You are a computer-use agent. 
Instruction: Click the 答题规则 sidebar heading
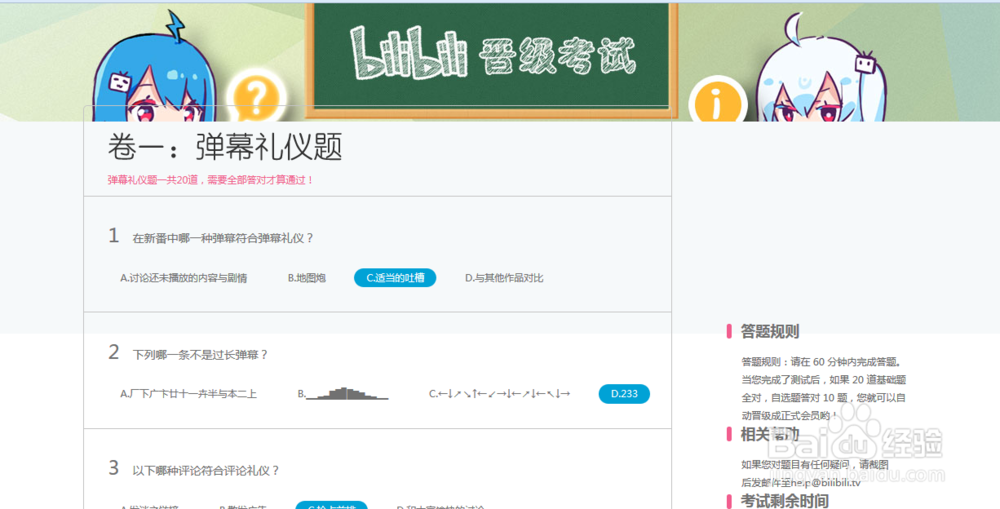[x=769, y=331]
